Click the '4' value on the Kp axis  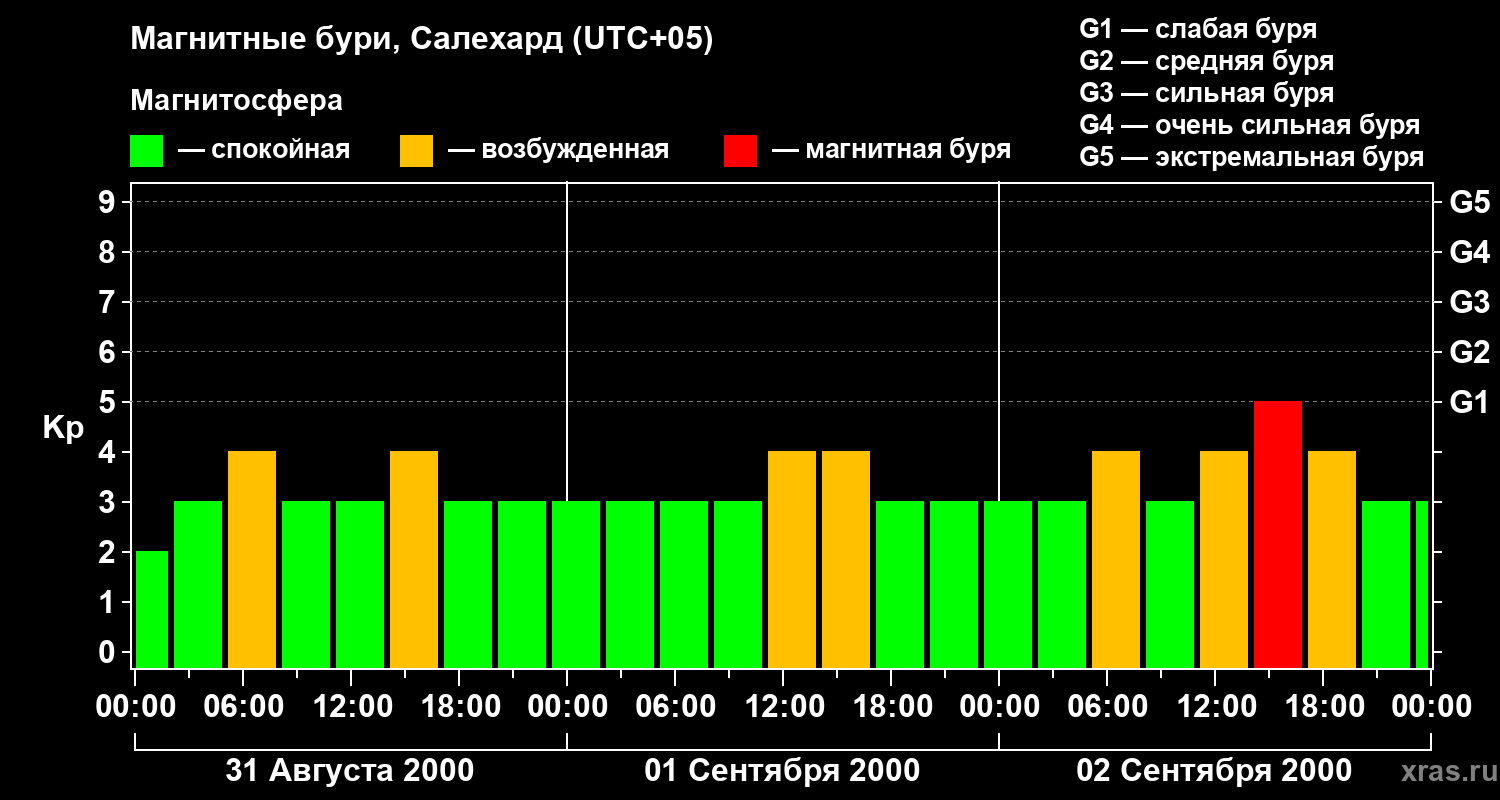coord(109,452)
